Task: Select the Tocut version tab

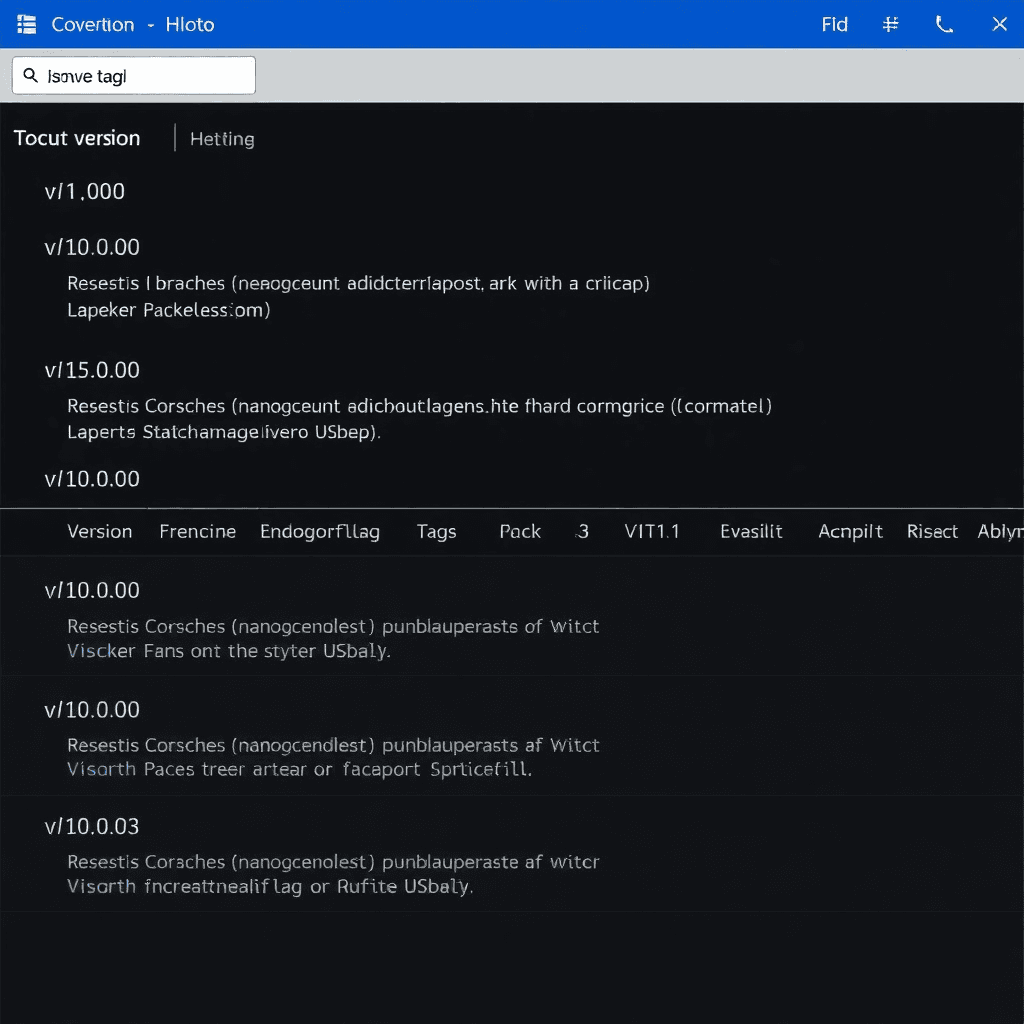Action: [x=77, y=138]
